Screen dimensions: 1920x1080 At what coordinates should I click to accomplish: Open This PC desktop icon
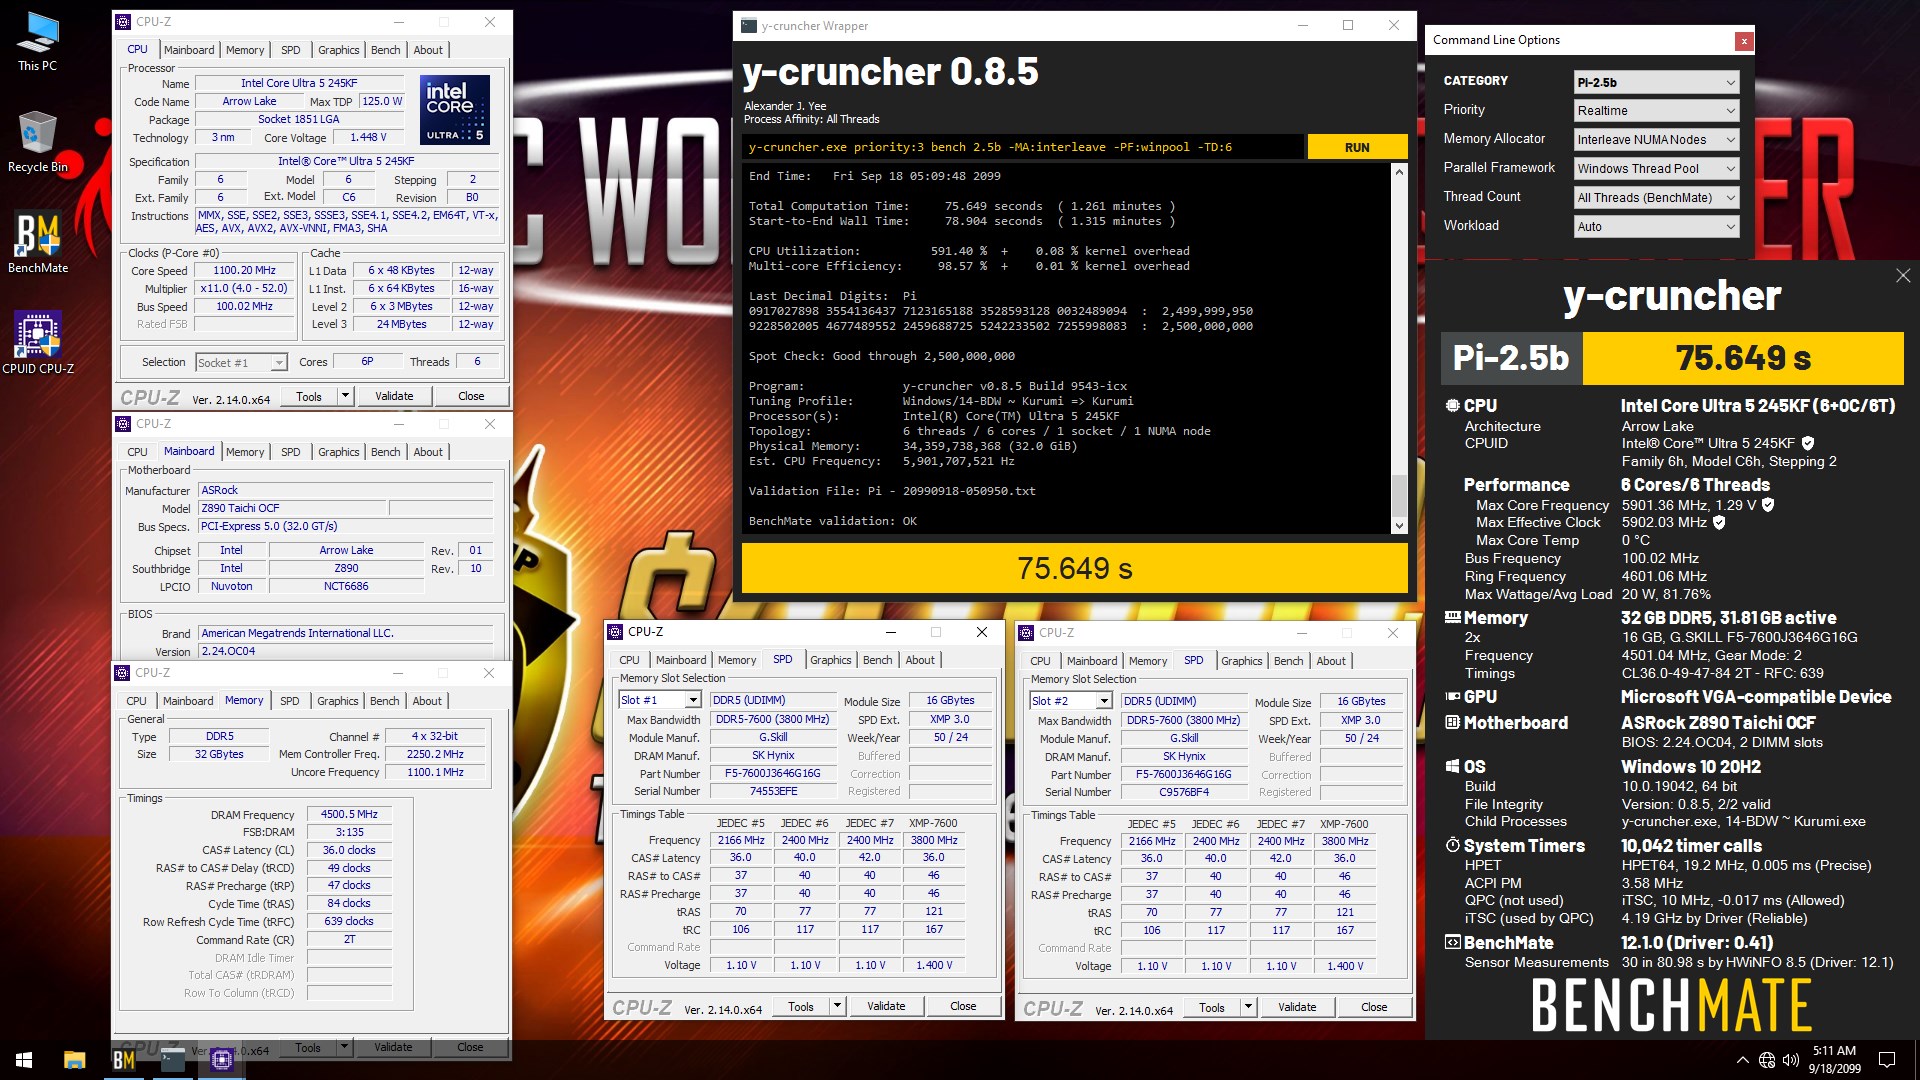(37, 42)
